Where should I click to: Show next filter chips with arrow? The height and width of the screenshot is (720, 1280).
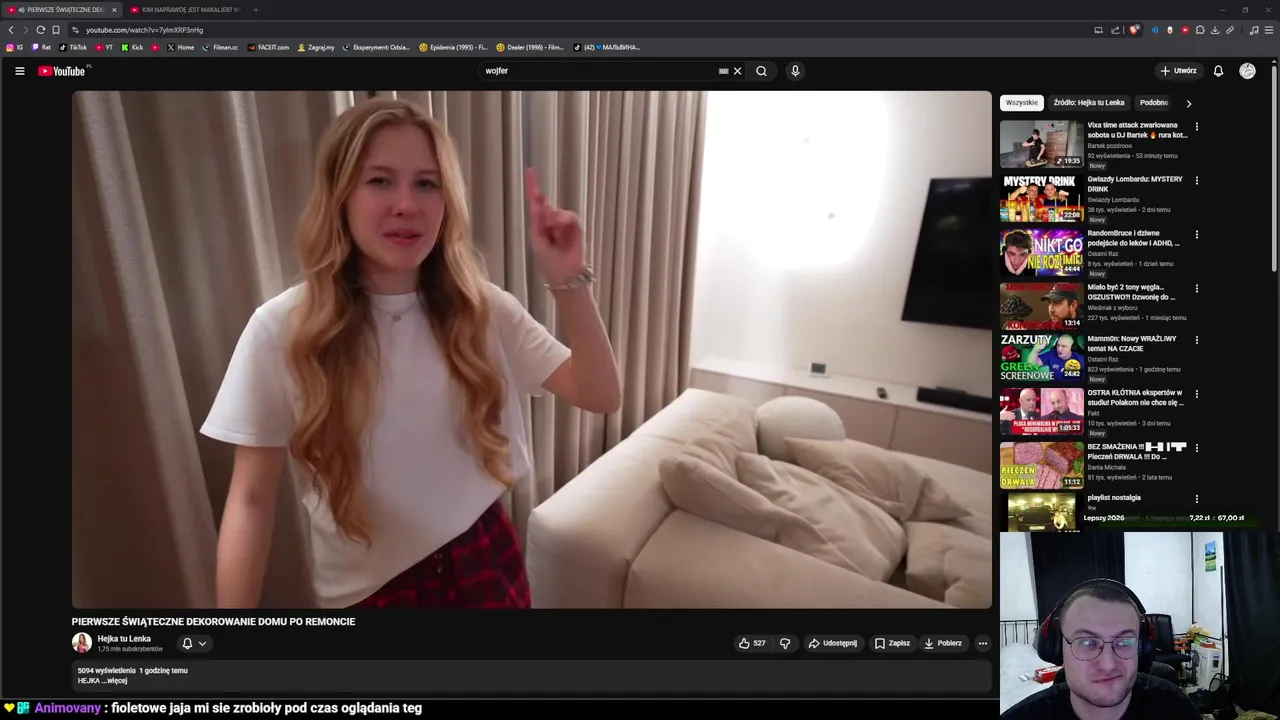1188,103
